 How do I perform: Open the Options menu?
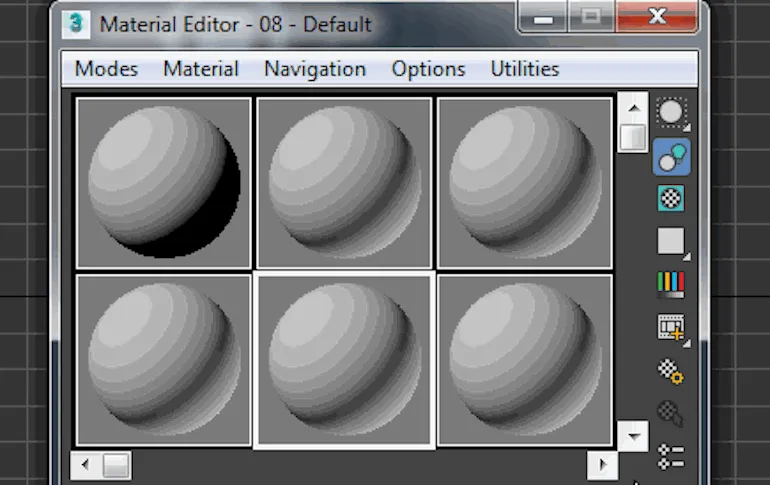pyautogui.click(x=428, y=69)
